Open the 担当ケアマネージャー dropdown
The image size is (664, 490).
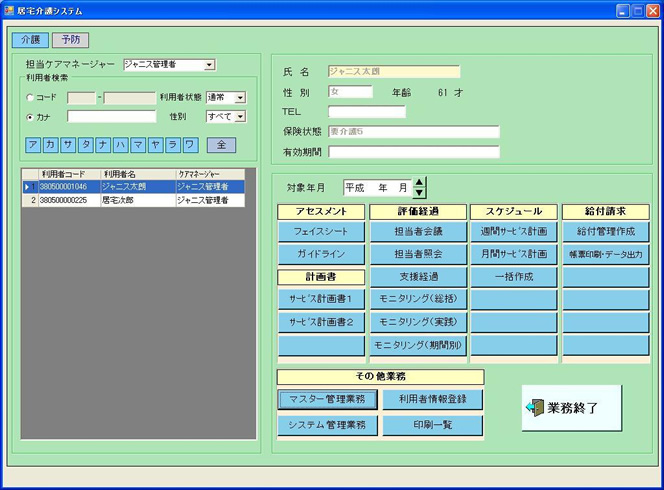click(x=209, y=65)
